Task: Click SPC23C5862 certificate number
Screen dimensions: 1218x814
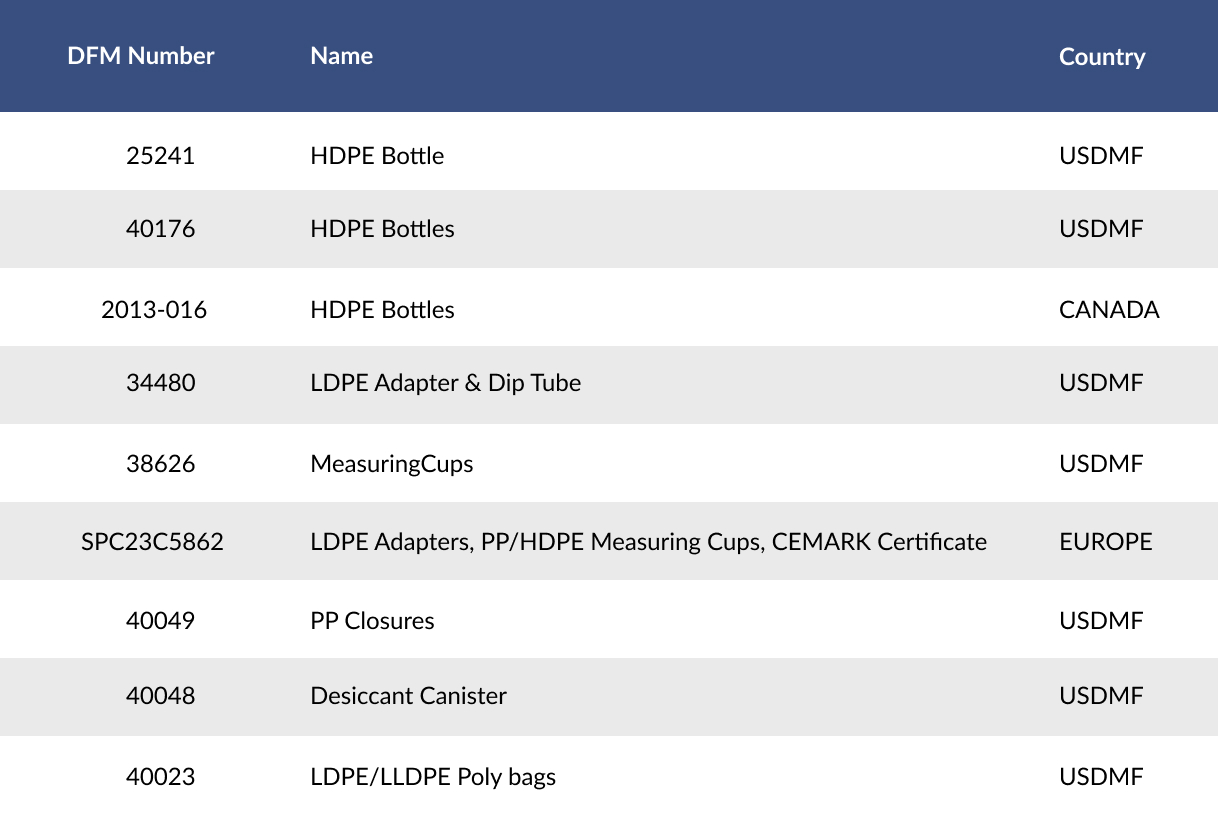Action: click(x=152, y=542)
